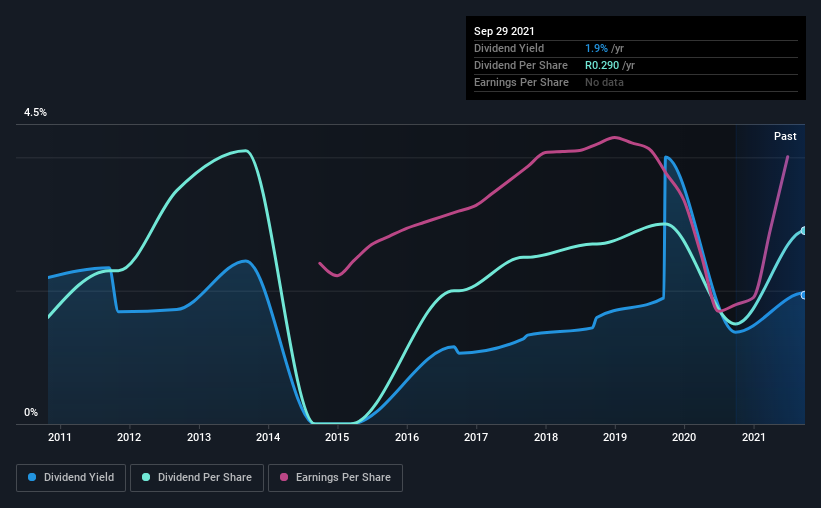The width and height of the screenshot is (821, 508).
Task: Click the 2015 x-axis label
Action: pos(337,437)
